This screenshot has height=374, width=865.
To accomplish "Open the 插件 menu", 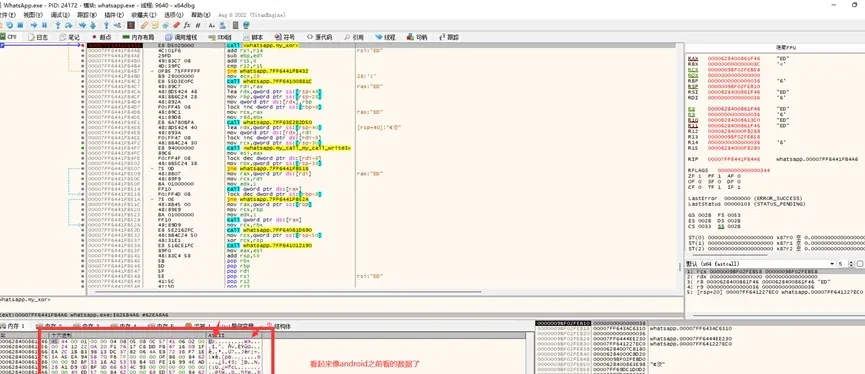I will (x=114, y=15).
